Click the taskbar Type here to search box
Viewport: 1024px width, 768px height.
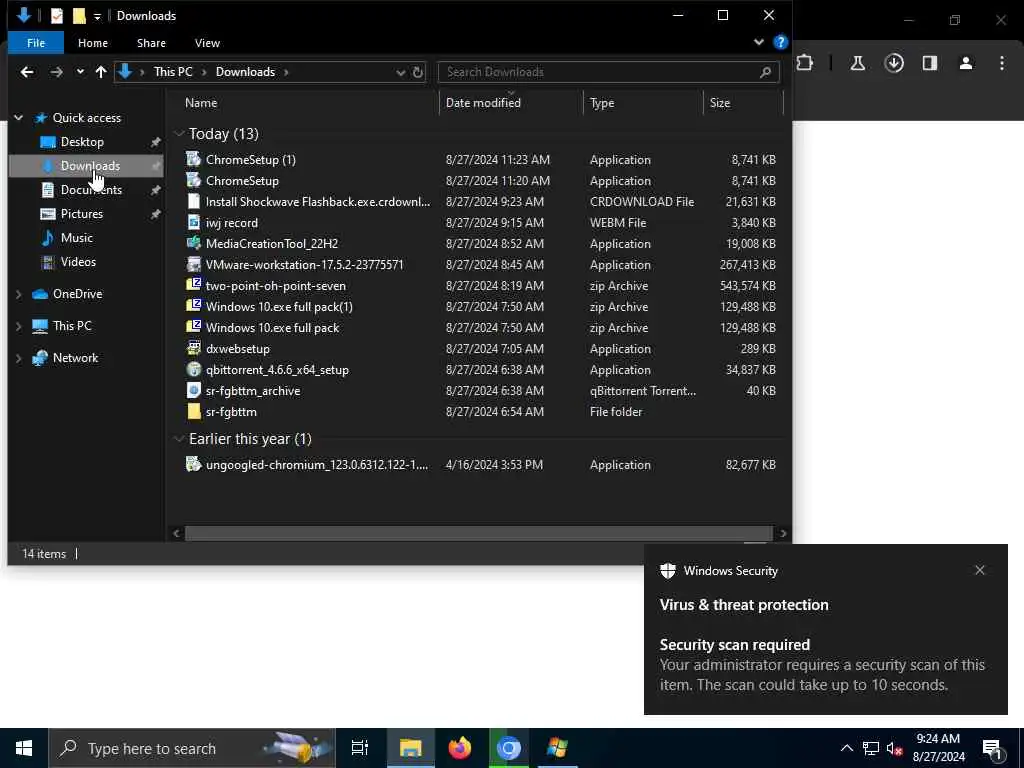tap(192, 748)
